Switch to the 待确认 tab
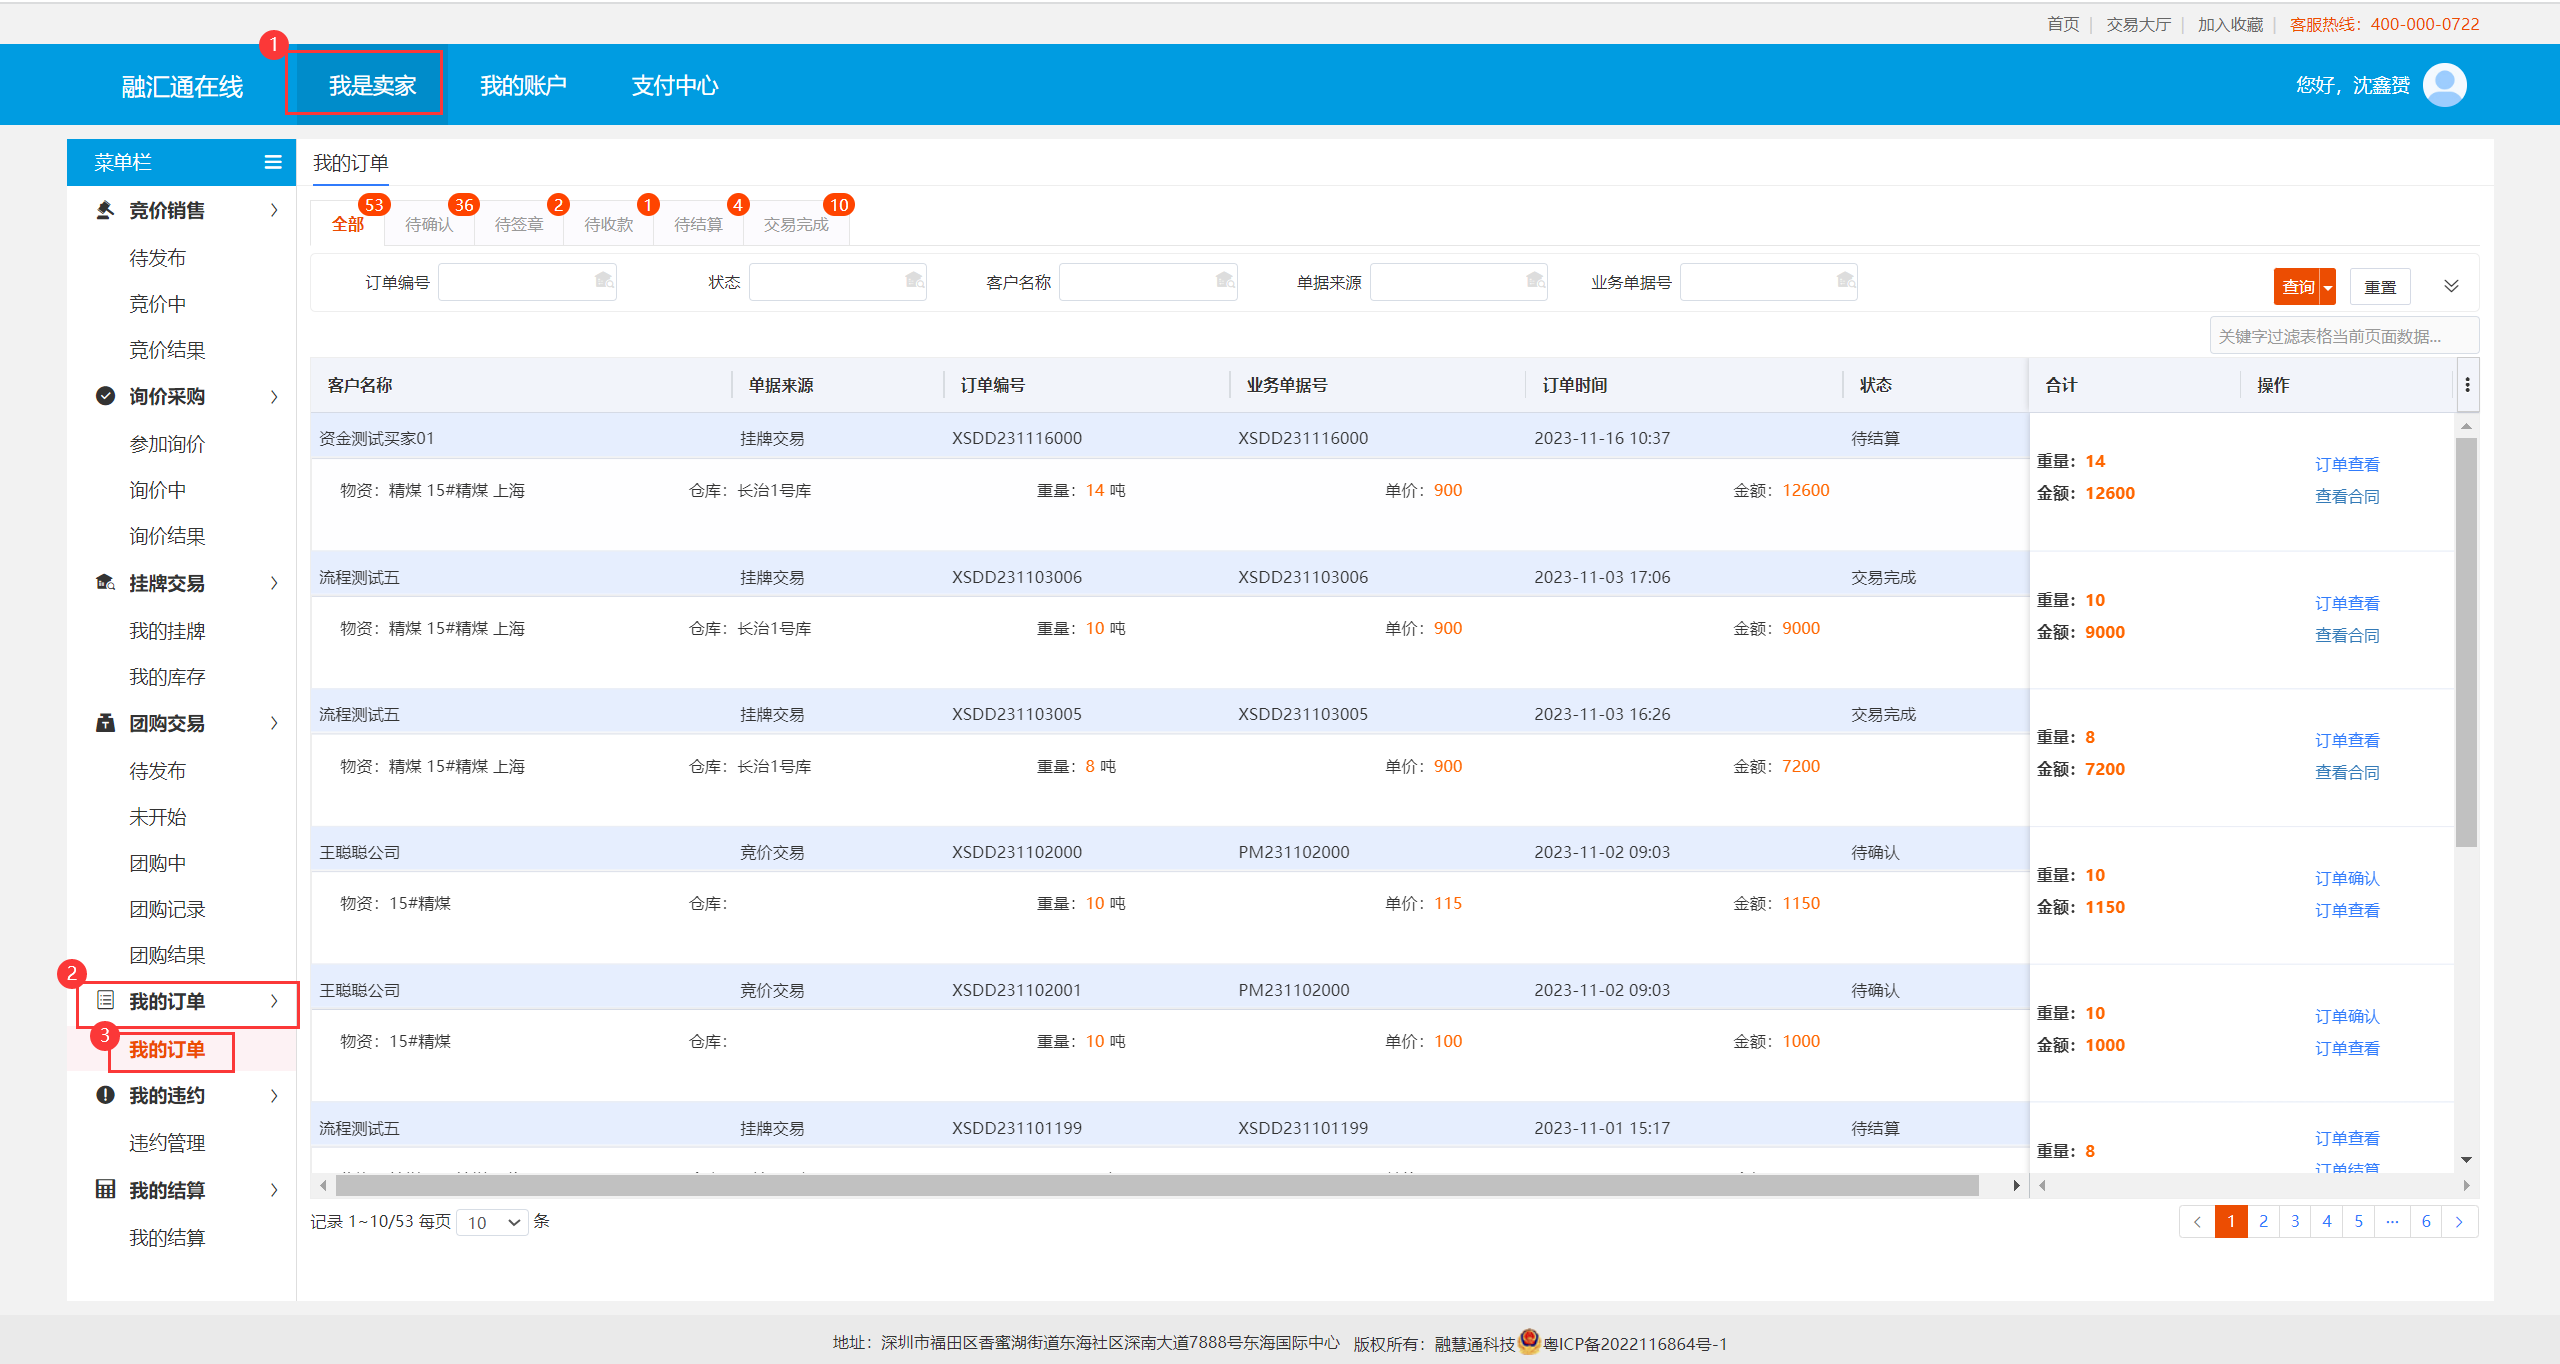 (x=429, y=224)
